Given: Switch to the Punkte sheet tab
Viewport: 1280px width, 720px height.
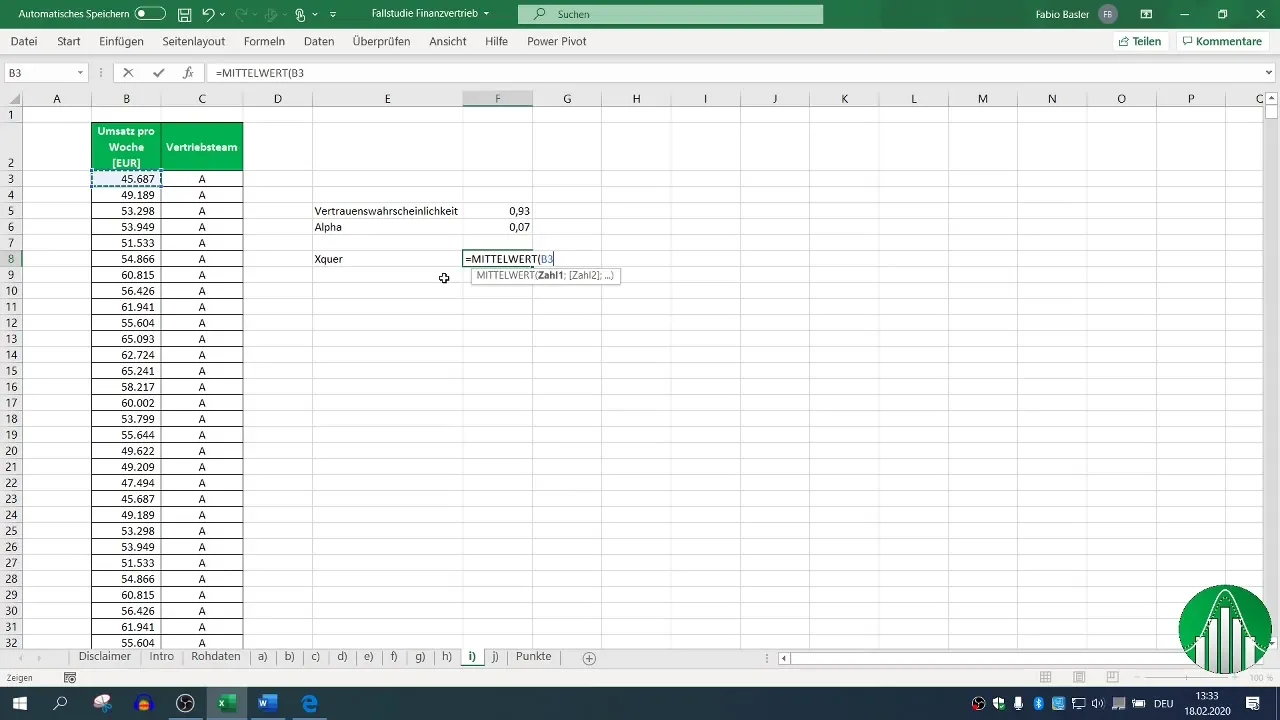Looking at the screenshot, I should (x=534, y=657).
